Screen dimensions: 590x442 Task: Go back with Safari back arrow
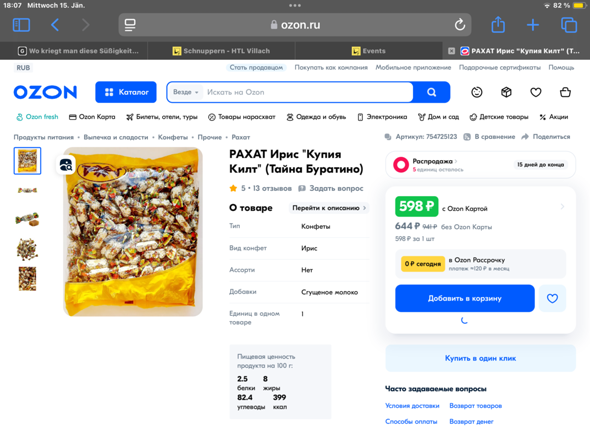[x=55, y=25]
